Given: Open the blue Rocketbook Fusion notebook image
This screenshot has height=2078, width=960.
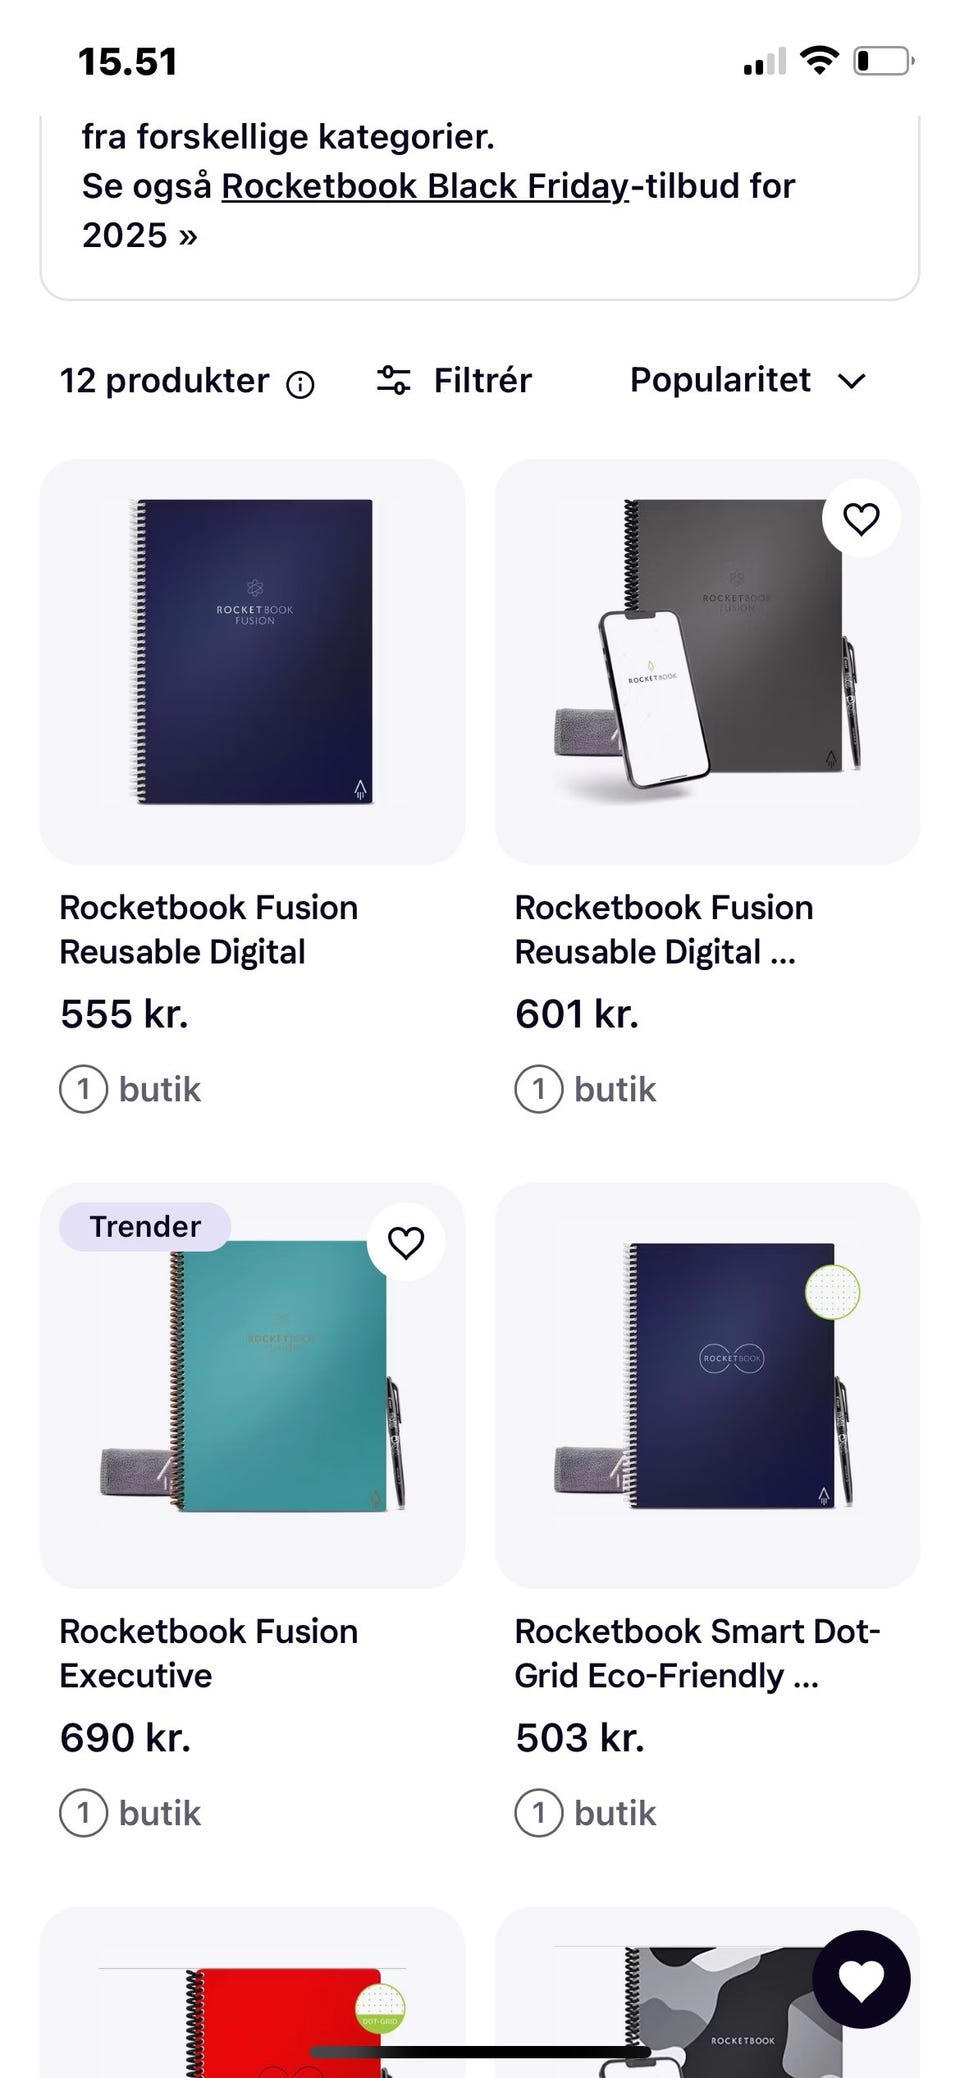Looking at the screenshot, I should click(252, 661).
